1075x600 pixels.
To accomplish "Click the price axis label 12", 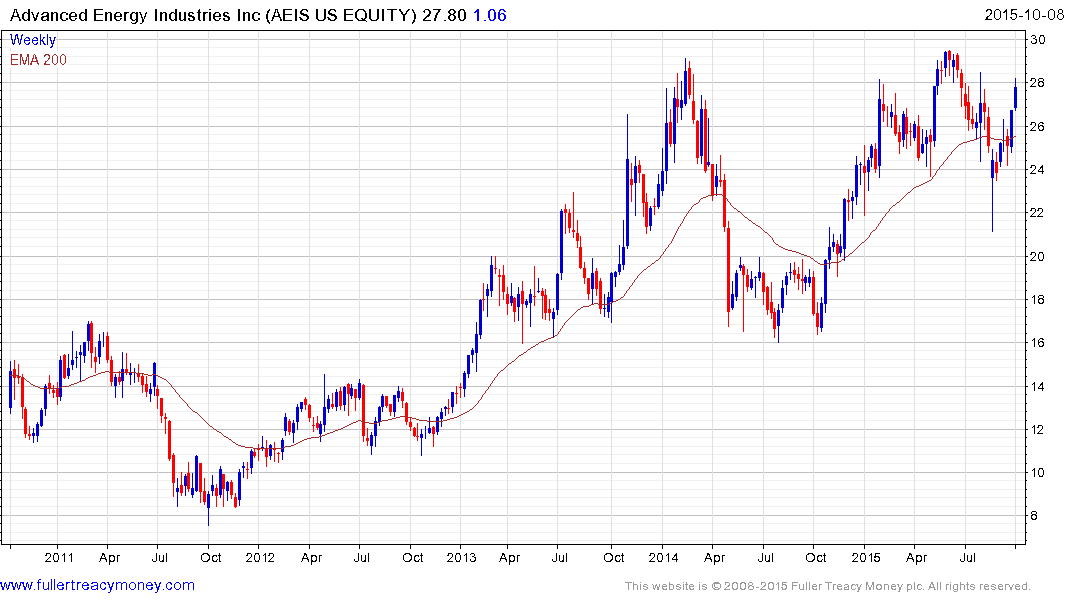I will tap(1038, 429).
